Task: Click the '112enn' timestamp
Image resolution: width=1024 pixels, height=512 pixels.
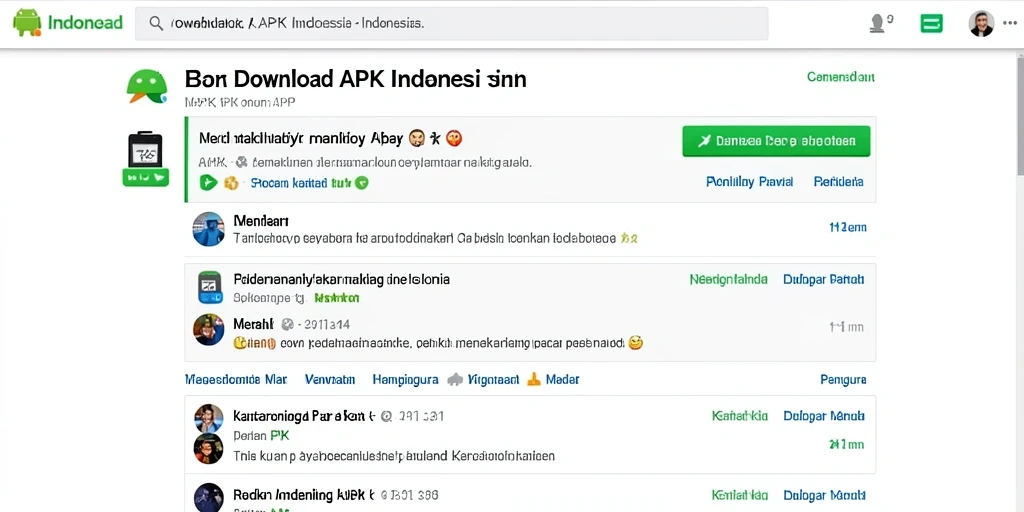Action: tap(848, 227)
